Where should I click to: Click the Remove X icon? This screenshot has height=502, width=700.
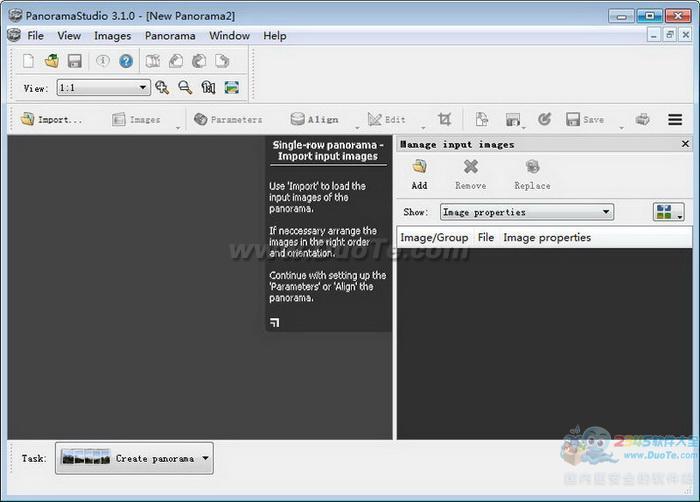pos(471,167)
